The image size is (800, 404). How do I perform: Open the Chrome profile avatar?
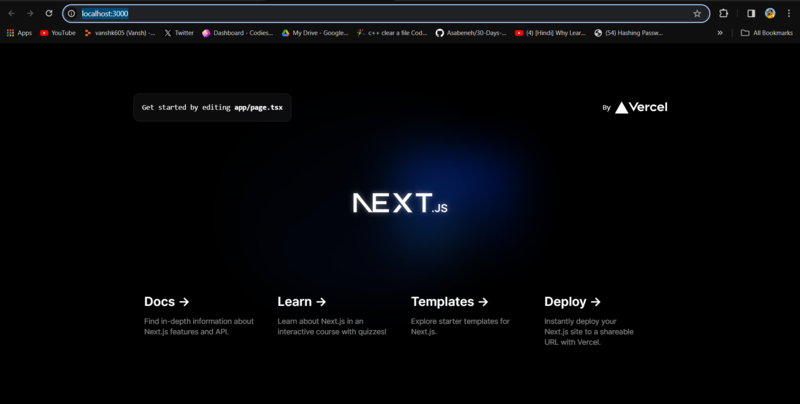click(x=770, y=14)
